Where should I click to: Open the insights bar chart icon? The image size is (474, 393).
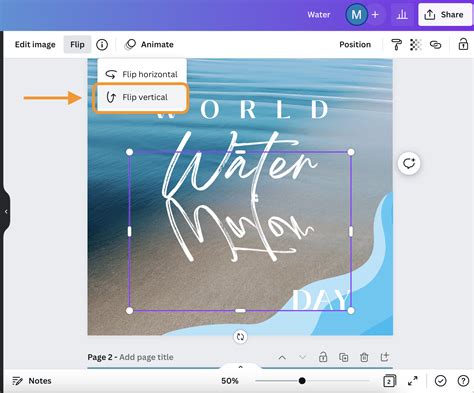coord(402,15)
